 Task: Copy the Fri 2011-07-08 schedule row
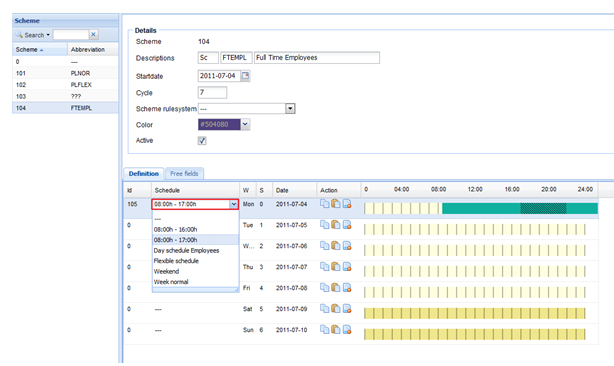(325, 288)
